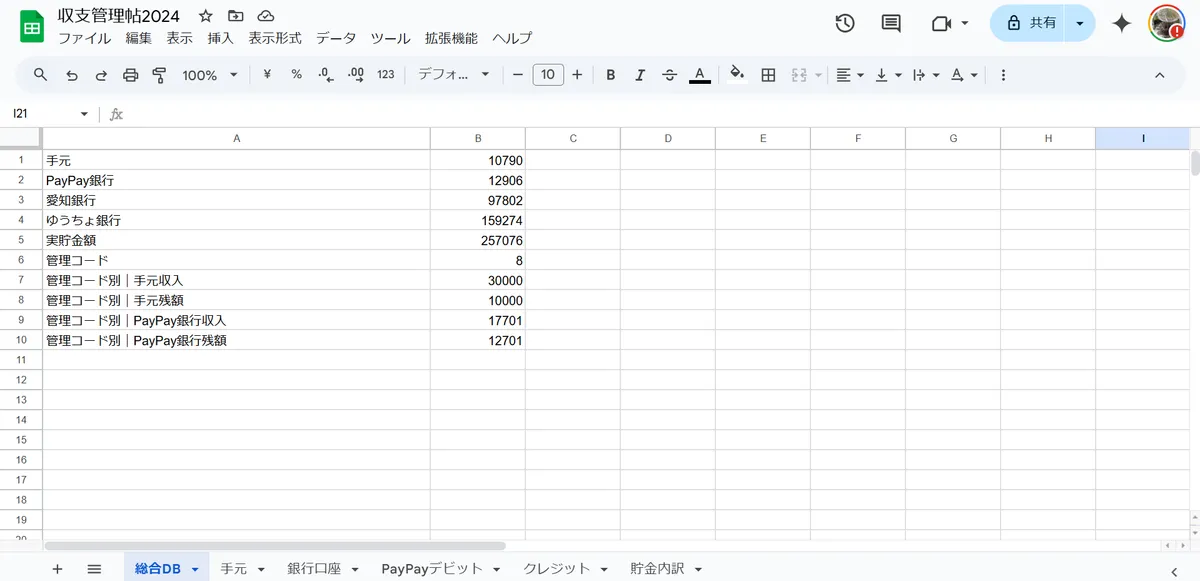
Task: Add a new sheet with plus button
Action: coord(57,568)
